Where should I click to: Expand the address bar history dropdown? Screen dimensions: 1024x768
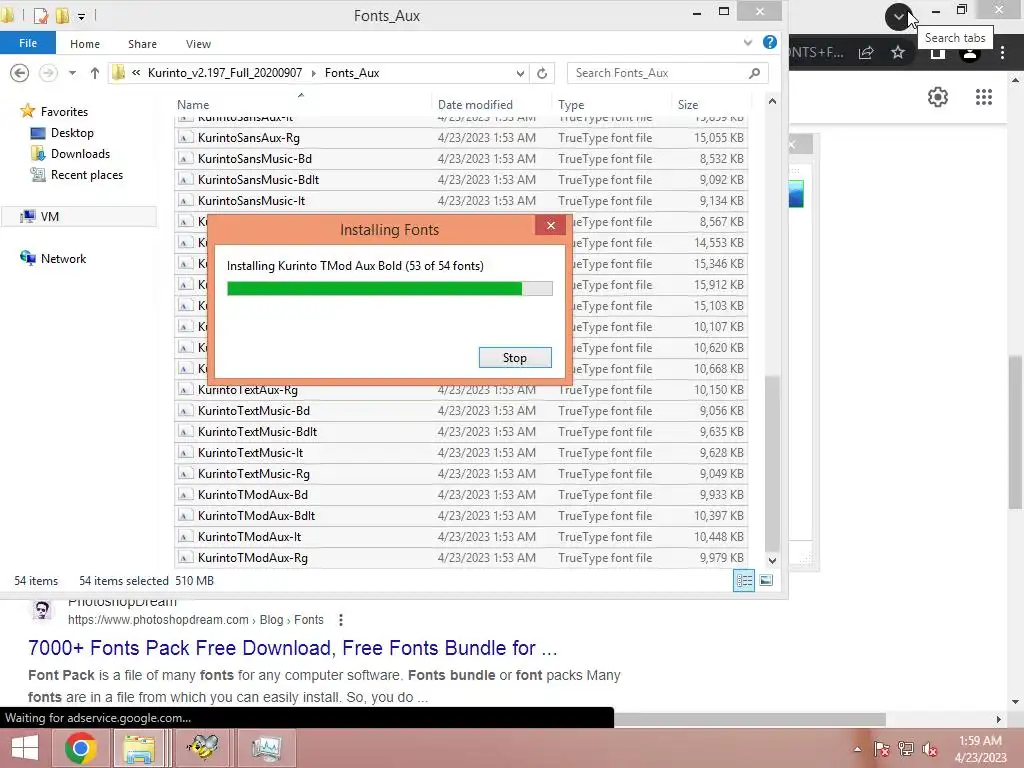pos(520,73)
